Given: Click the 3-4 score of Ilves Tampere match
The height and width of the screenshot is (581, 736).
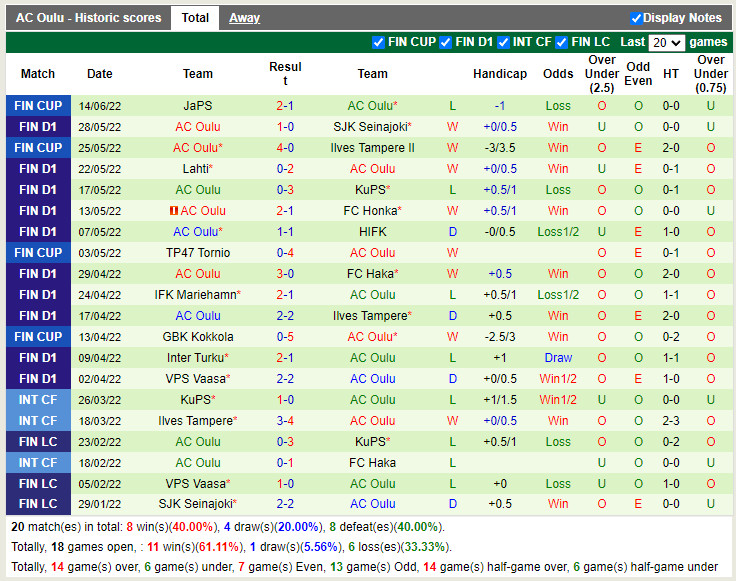Looking at the screenshot, I should tap(285, 421).
